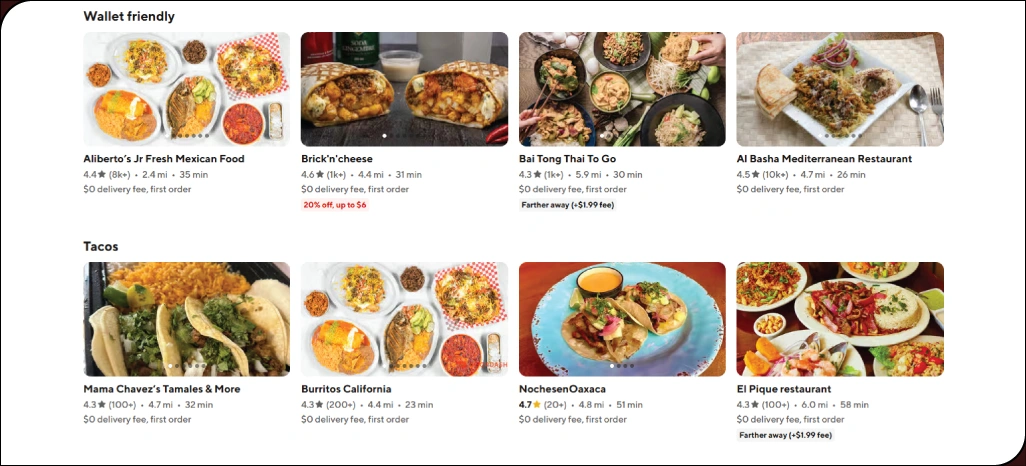The width and height of the screenshot is (1026, 466).
Task: Click the Brick'n'cheese burrito image
Action: [404, 89]
